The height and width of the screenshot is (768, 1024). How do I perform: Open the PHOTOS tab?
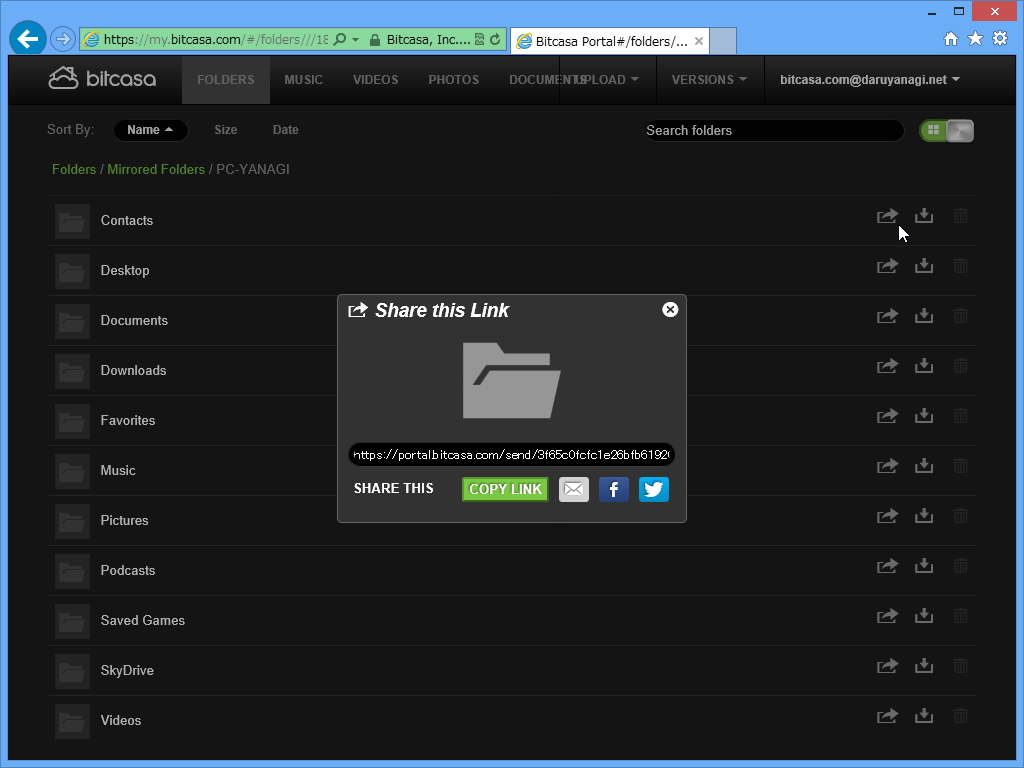pyautogui.click(x=453, y=80)
